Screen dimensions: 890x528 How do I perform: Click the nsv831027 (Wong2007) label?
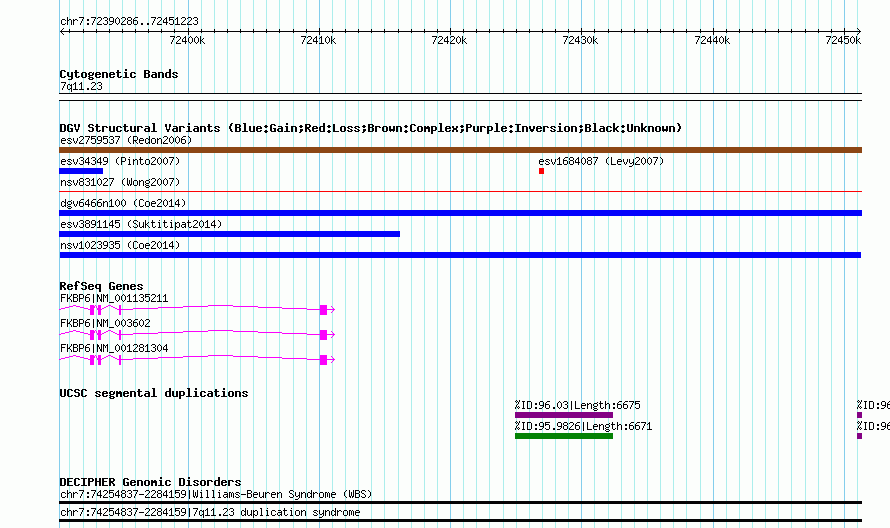120,182
